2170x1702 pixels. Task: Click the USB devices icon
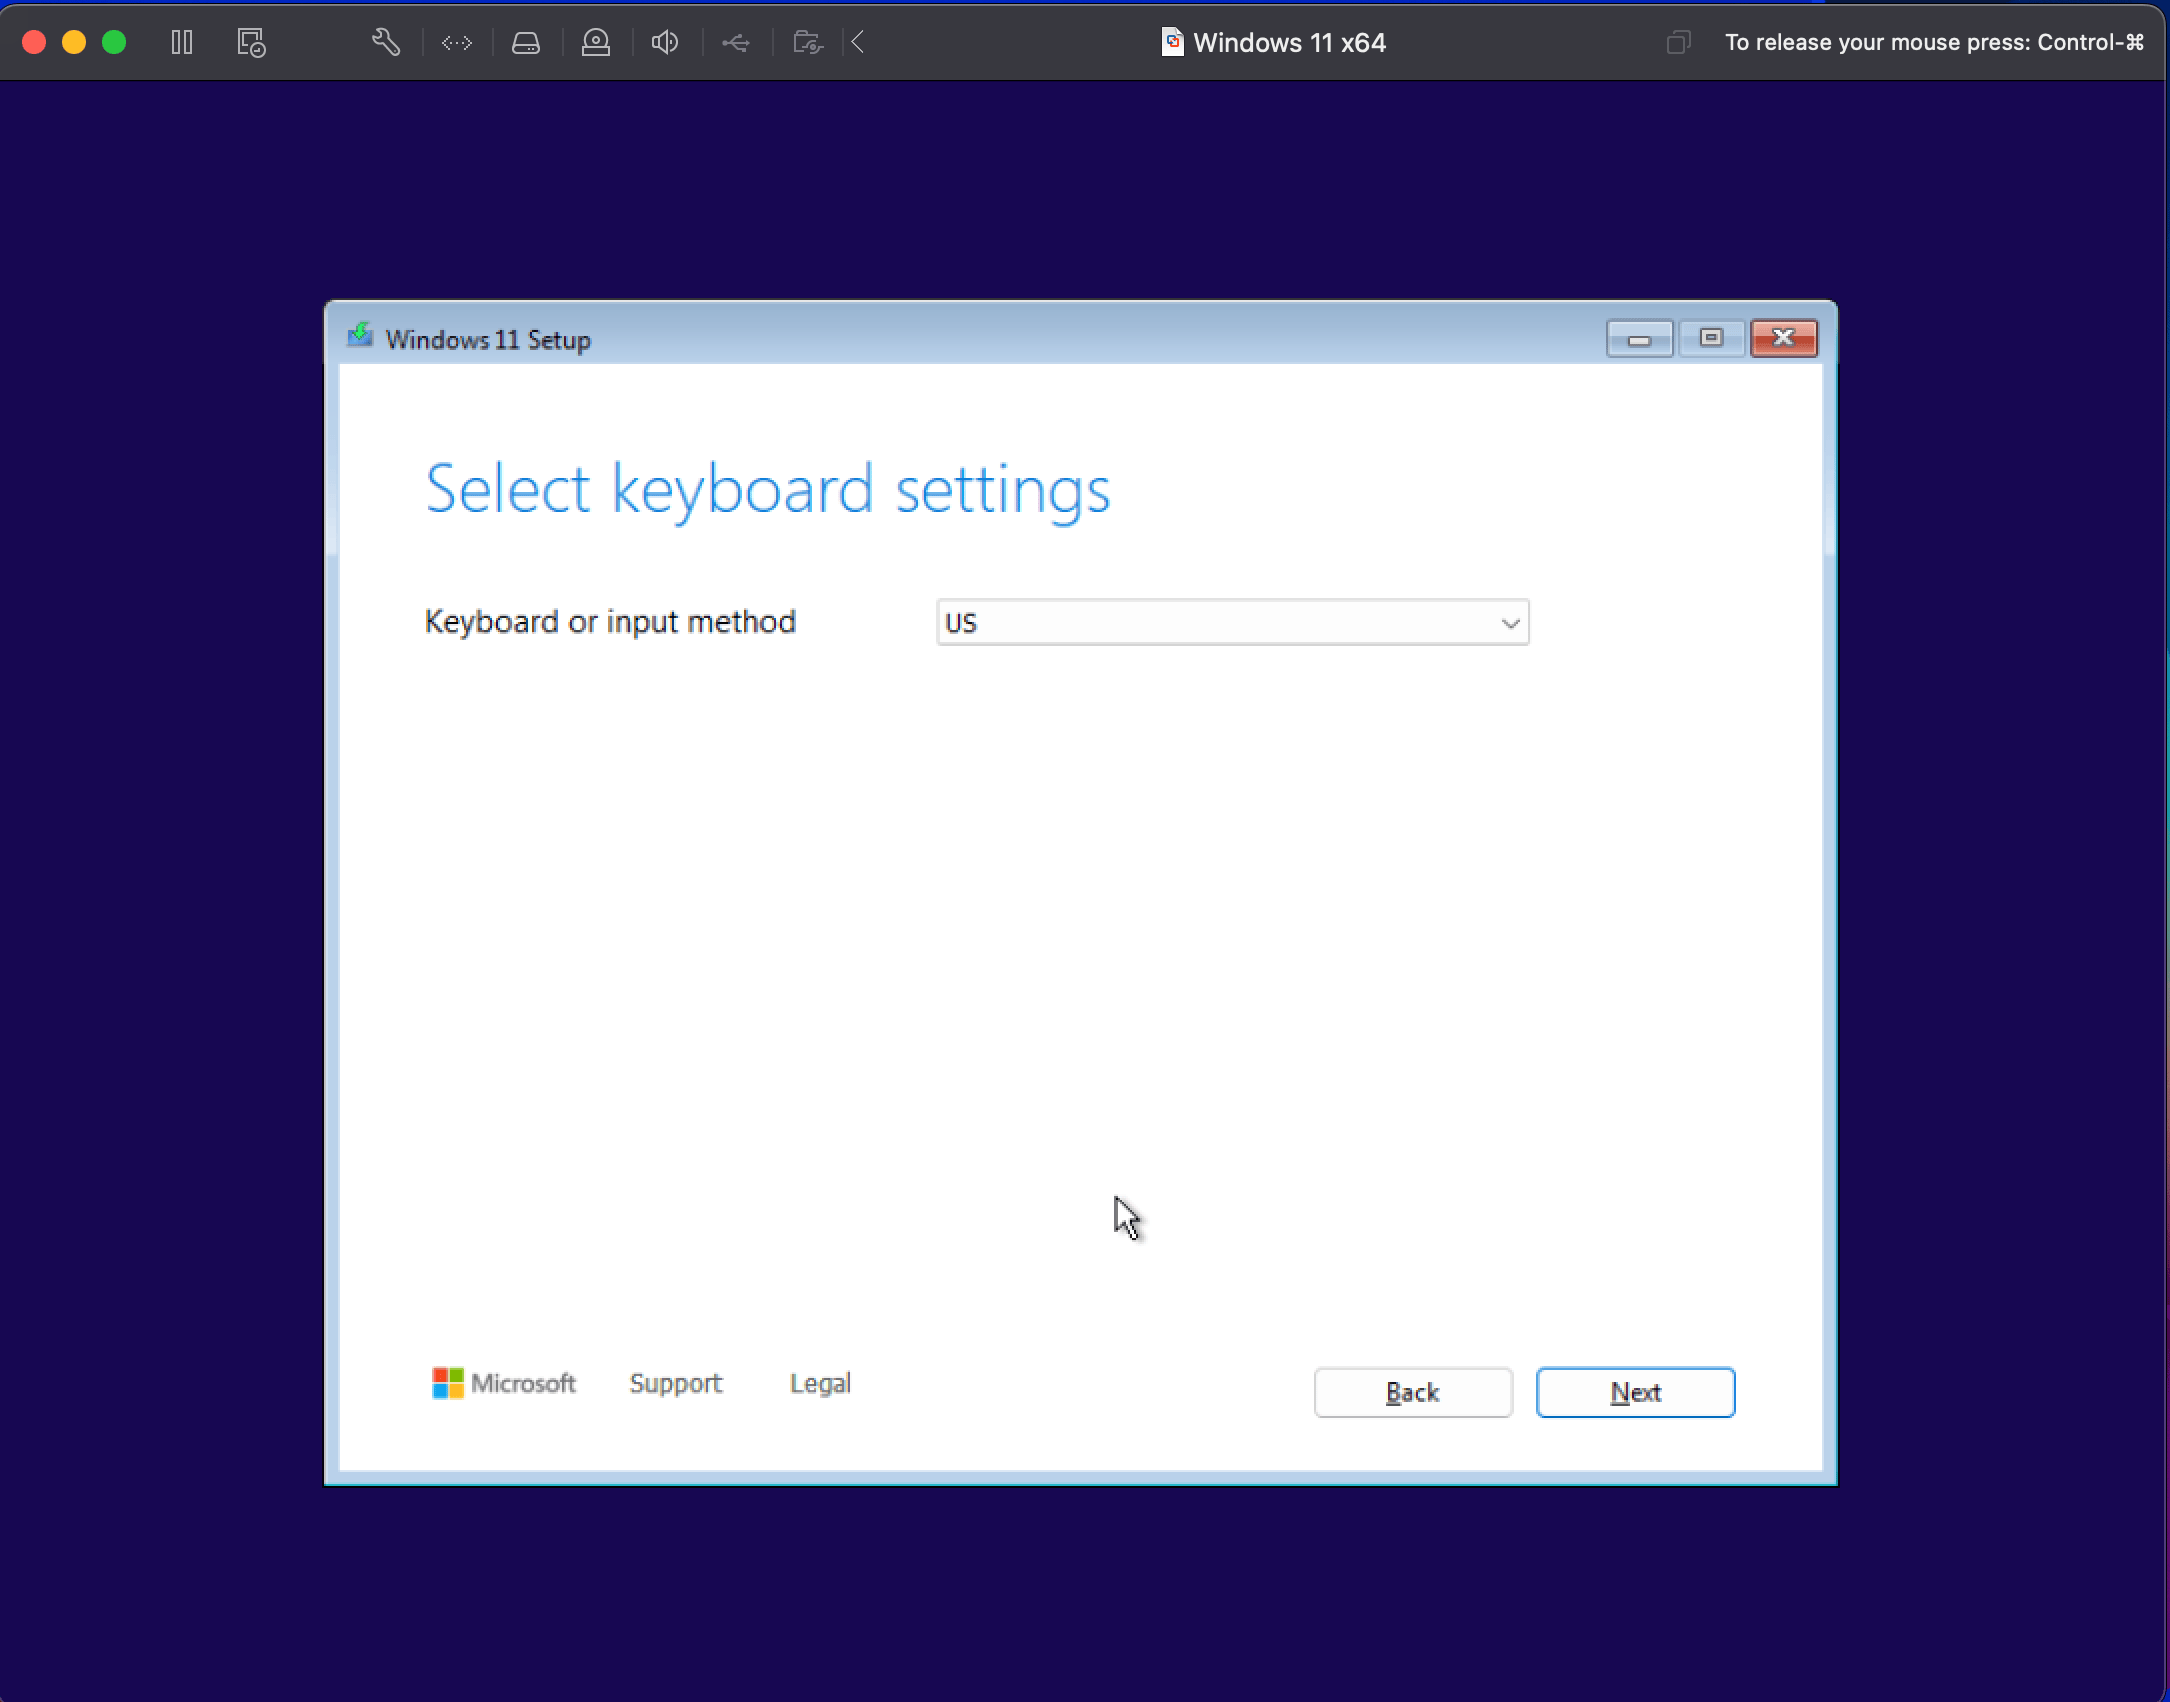tap(736, 42)
